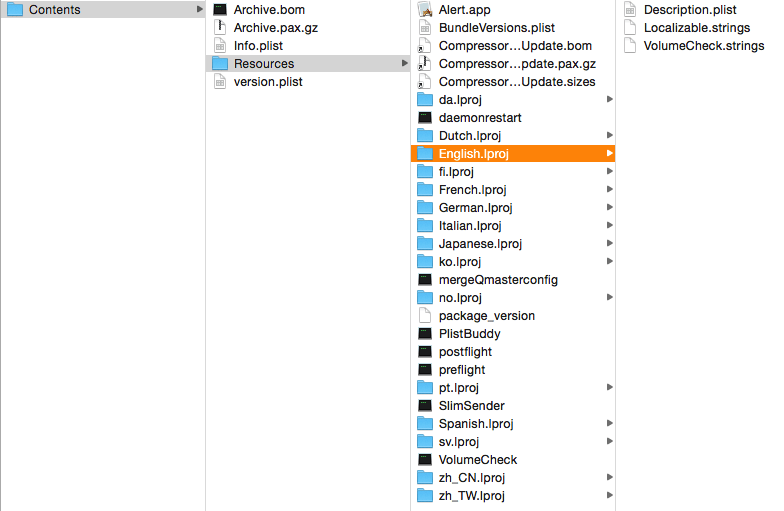Click the PlistBuddy executable icon

coord(425,334)
